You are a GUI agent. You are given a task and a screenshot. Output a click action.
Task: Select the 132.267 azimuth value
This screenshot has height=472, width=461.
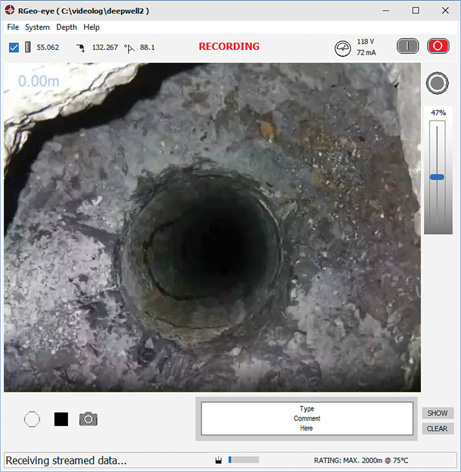pos(105,47)
